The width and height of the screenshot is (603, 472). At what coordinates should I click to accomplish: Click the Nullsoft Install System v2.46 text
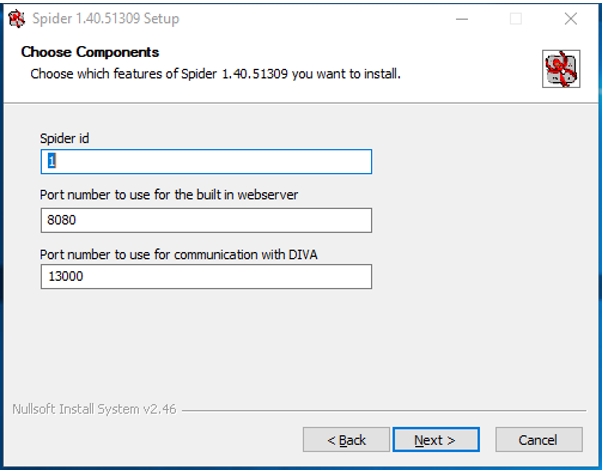[94, 409]
